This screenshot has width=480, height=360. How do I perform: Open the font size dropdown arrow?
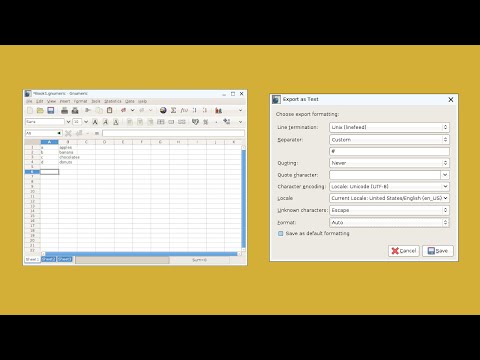click(x=86, y=122)
